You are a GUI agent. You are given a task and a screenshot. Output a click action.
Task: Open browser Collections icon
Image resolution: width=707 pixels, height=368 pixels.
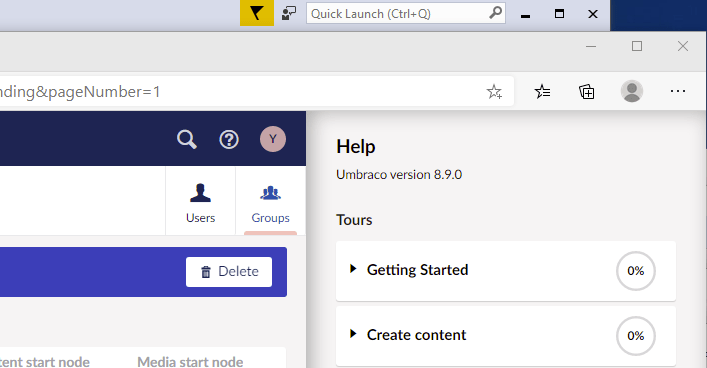coord(587,92)
